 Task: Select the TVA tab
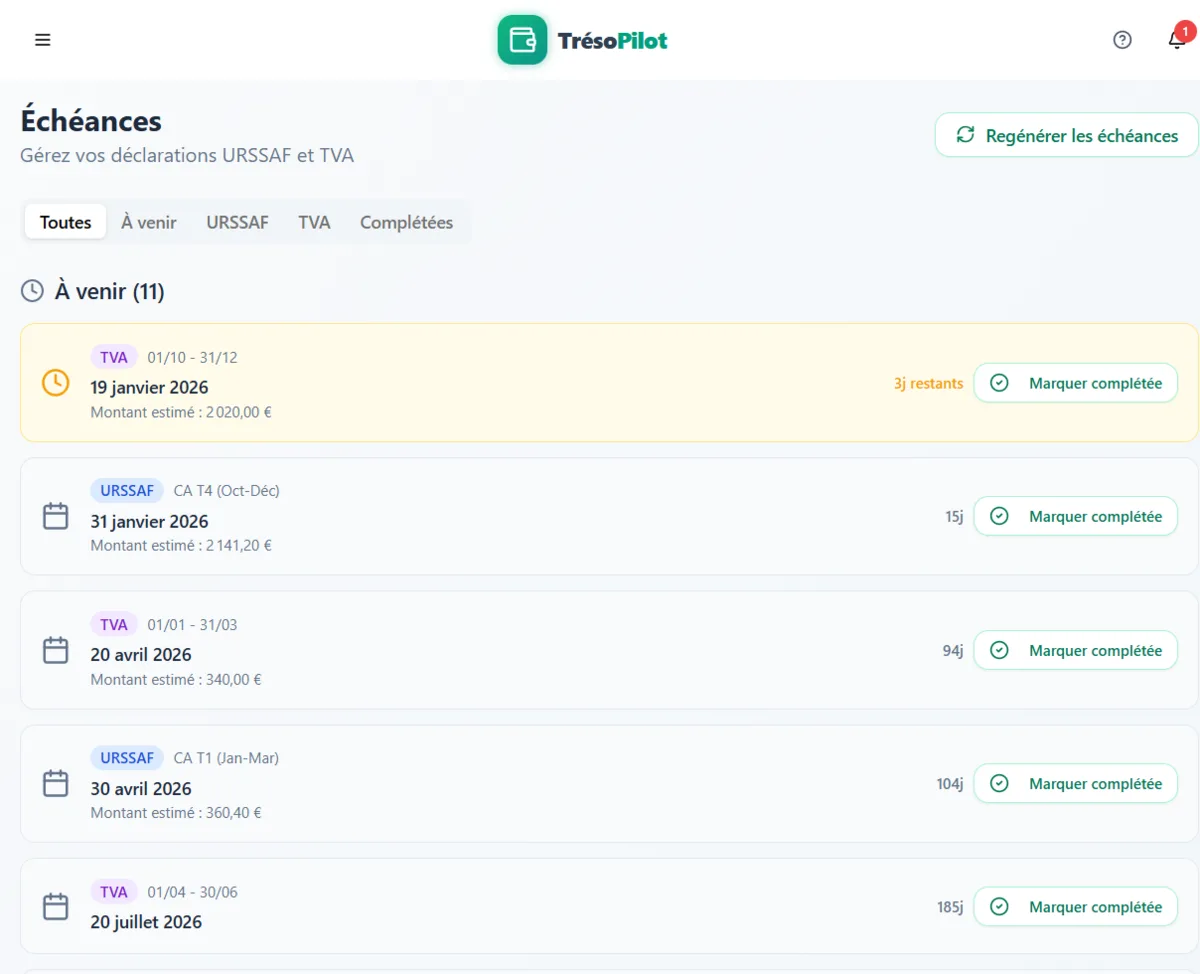[x=314, y=222]
